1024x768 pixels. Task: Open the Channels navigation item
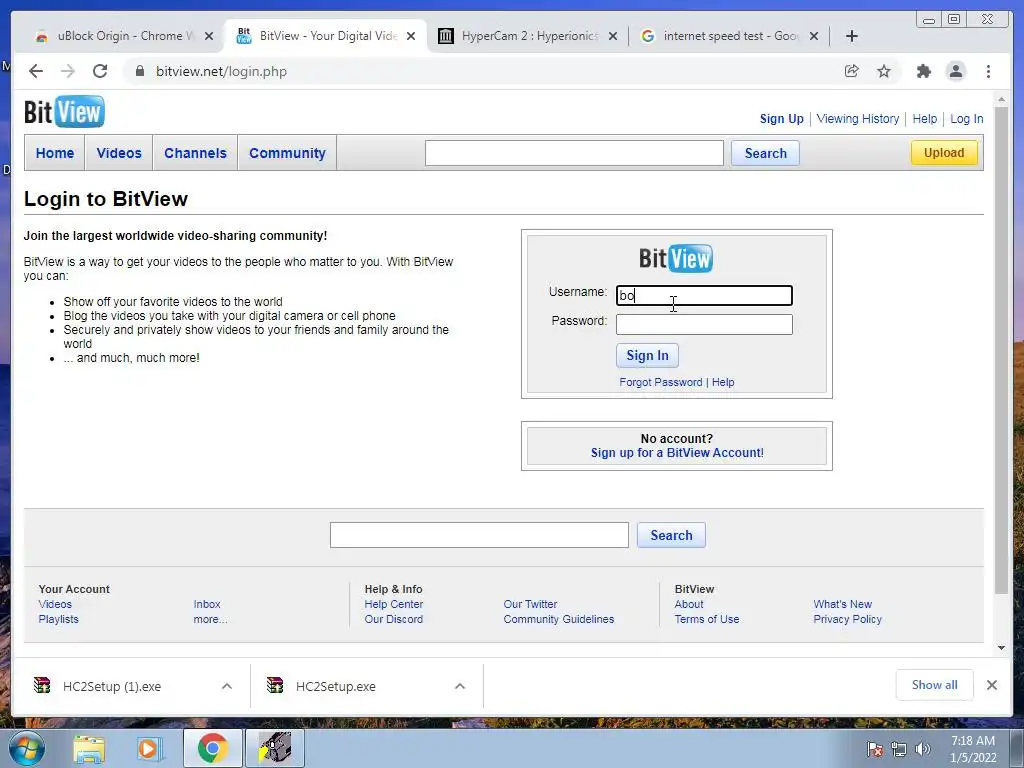[x=195, y=153]
